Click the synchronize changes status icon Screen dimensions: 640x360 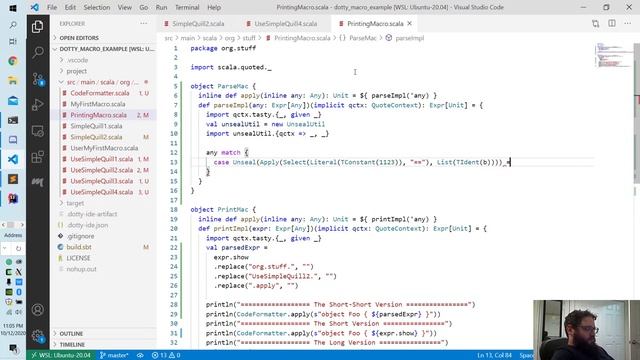140,355
